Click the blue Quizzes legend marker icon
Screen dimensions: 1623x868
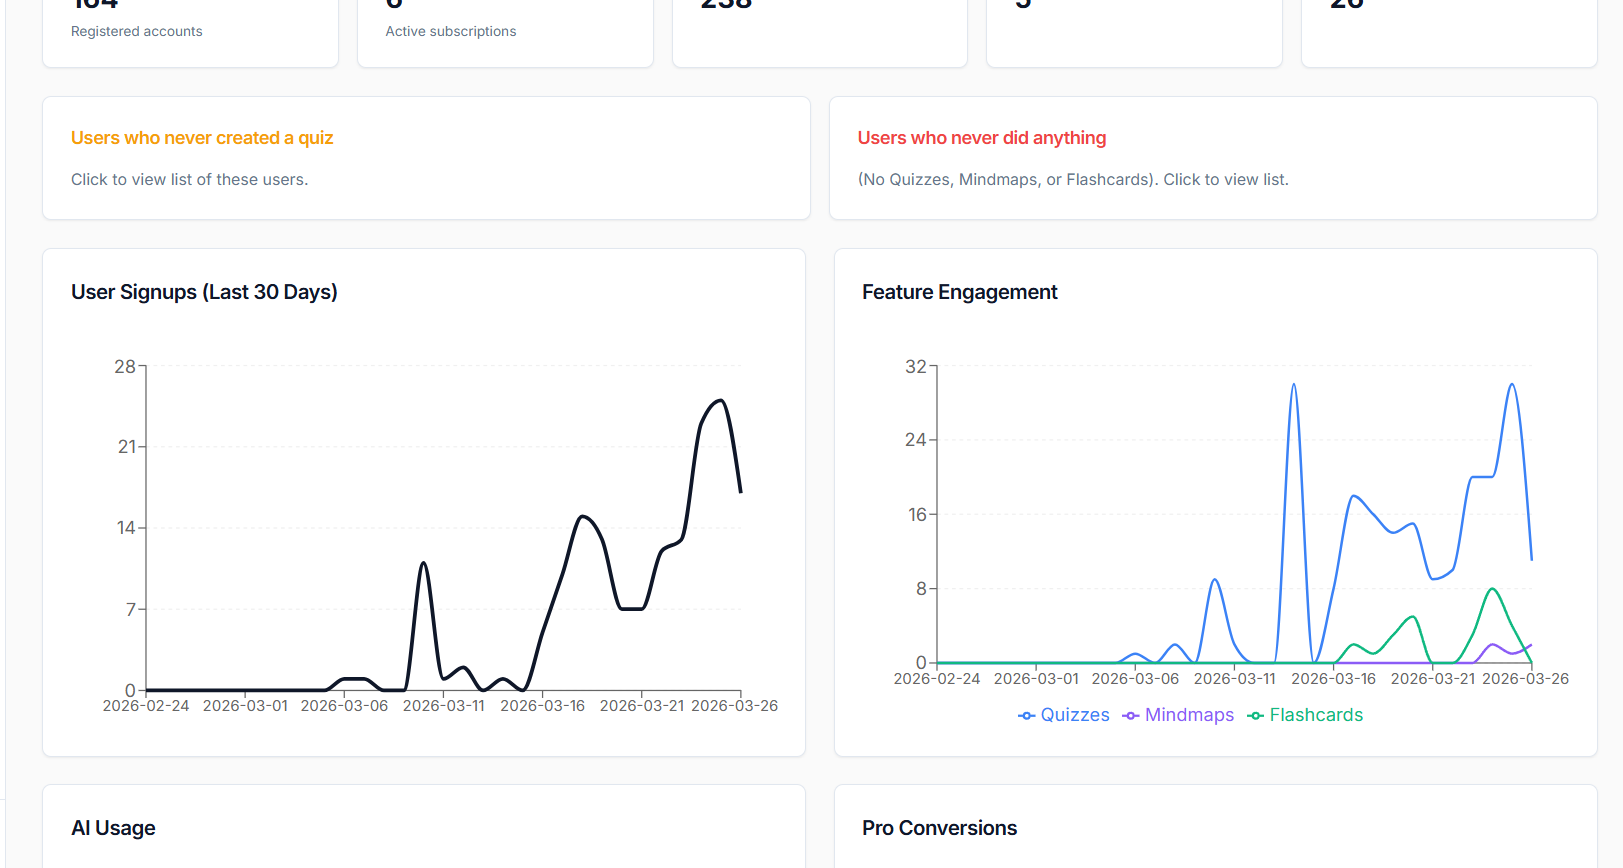1026,716
